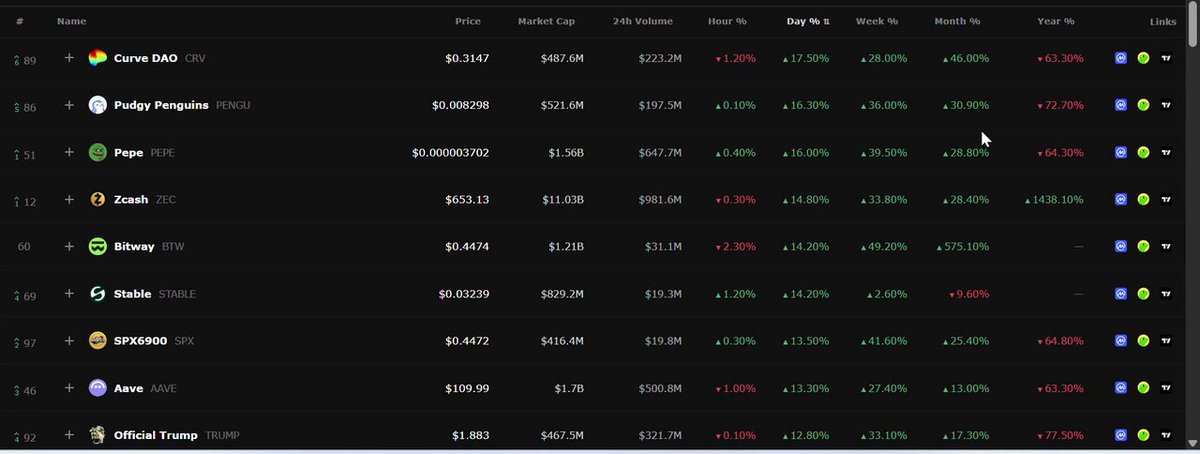Open the CoinMarketCap link for Bitway
The image size is (1200, 454).
coord(1121,247)
